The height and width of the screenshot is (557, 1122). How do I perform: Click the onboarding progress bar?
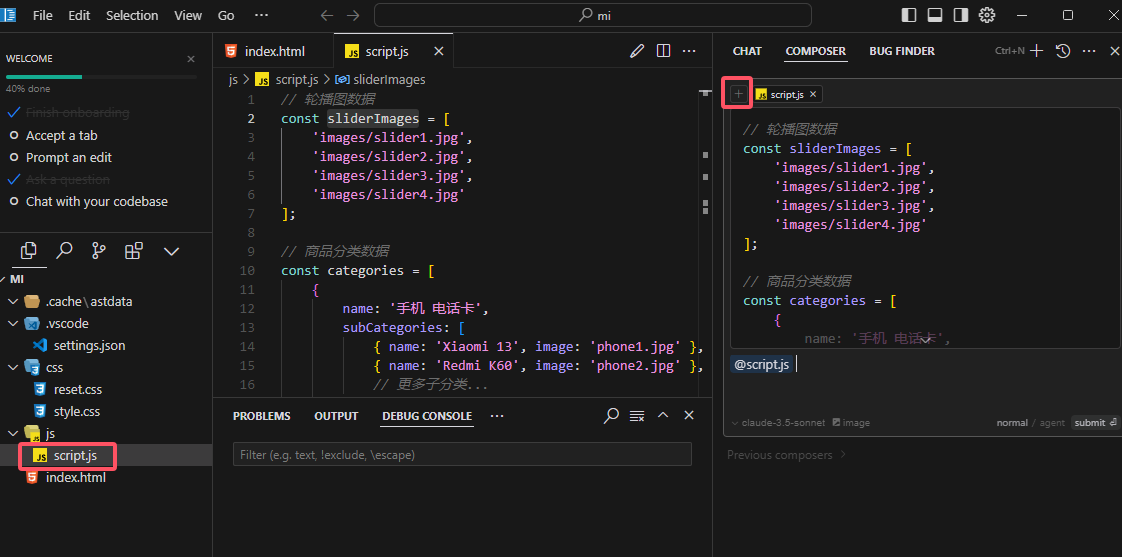101,77
